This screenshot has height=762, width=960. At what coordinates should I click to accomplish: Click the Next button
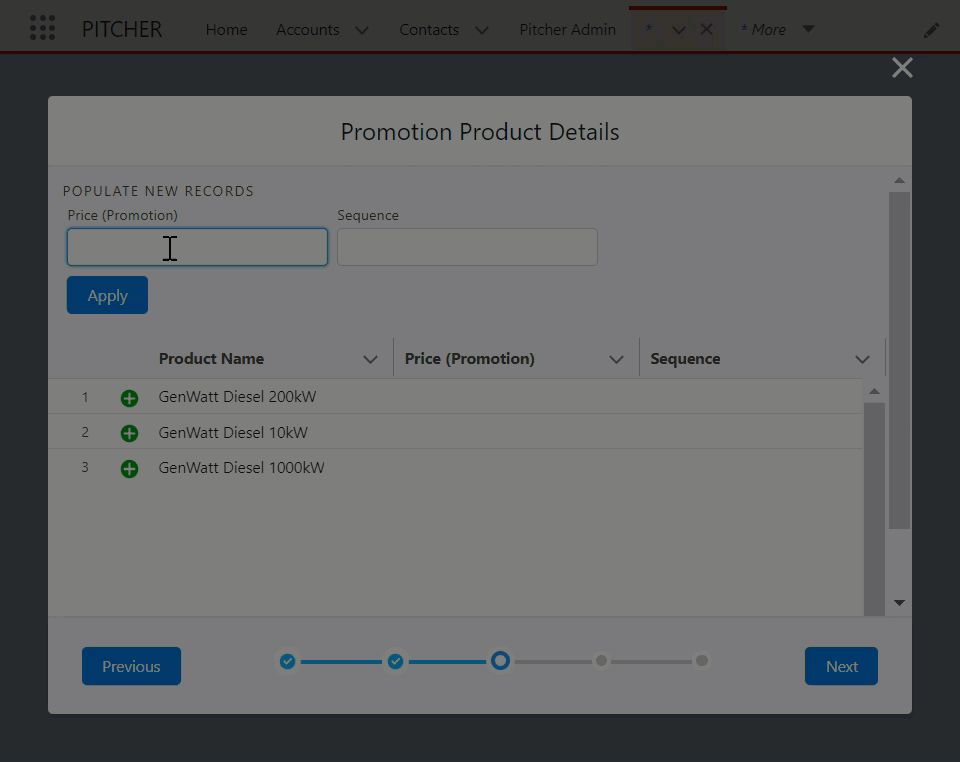click(840, 666)
